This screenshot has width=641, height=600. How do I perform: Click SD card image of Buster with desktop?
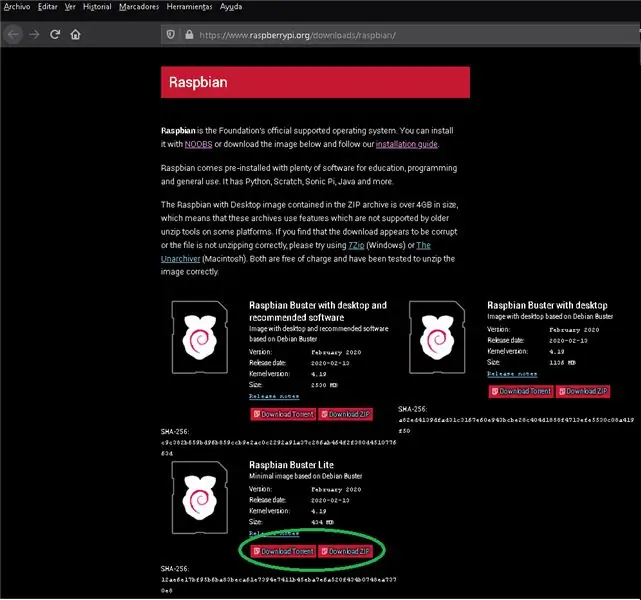click(437, 337)
